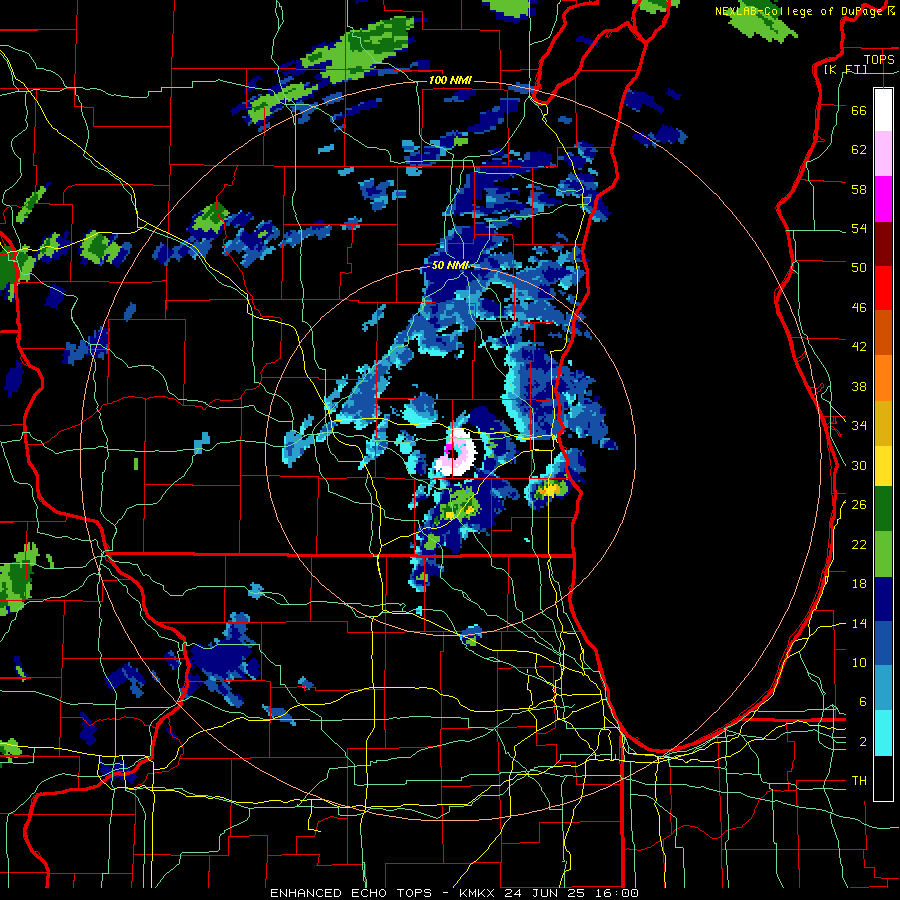Select the legend value 42
Screen dimensions: 900x900
[859, 347]
